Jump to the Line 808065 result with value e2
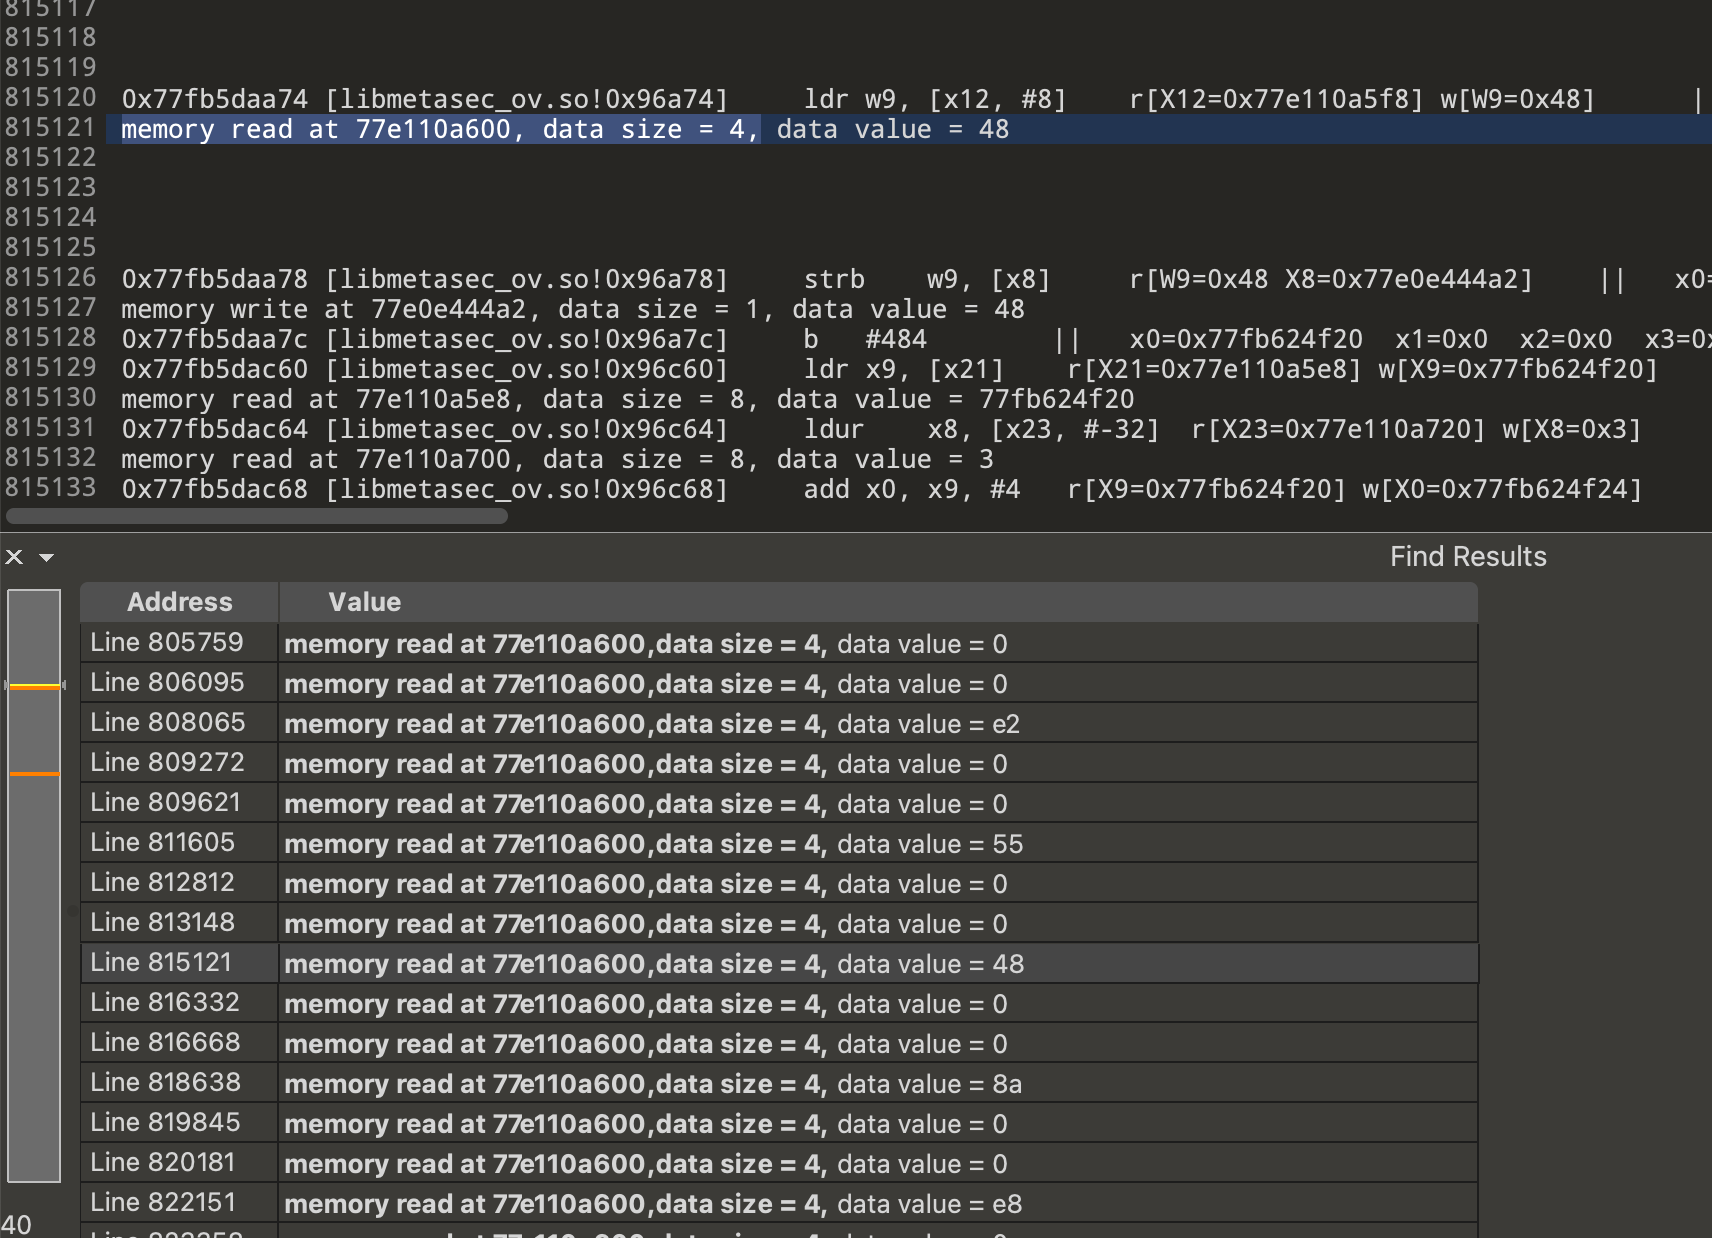Viewport: 1712px width, 1238px height. coord(650,724)
